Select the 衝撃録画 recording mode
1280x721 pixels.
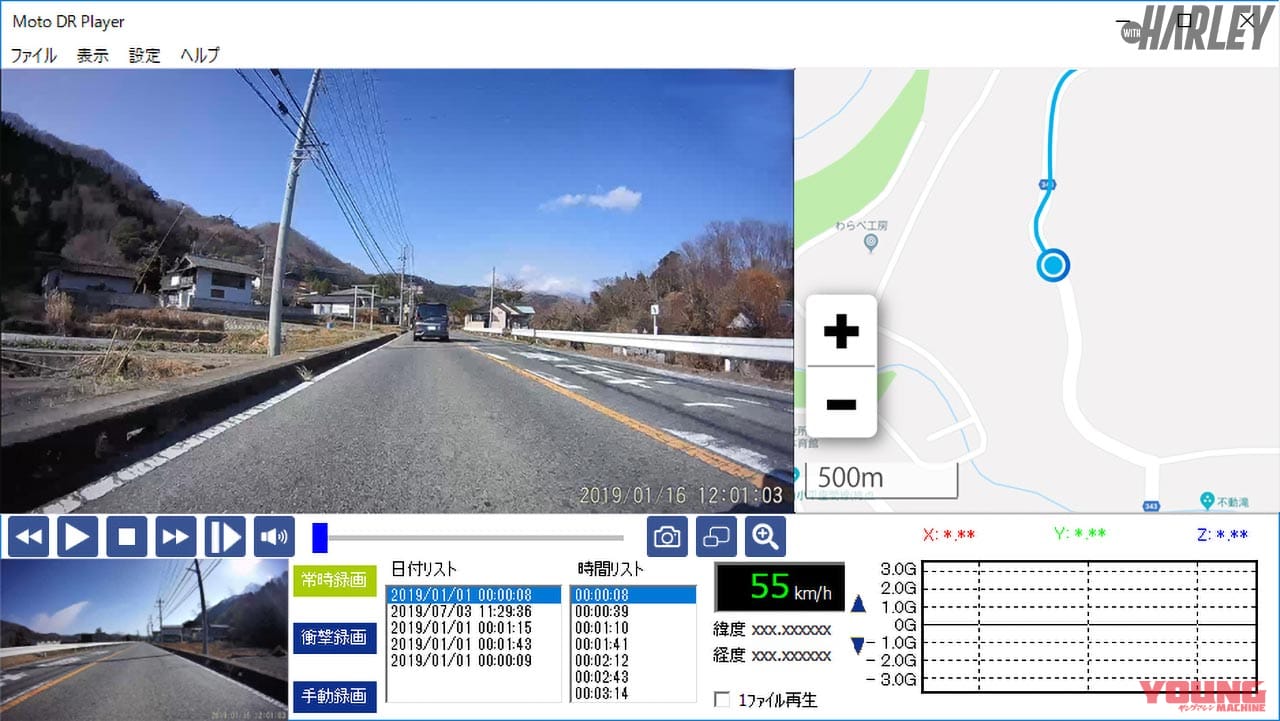point(334,637)
